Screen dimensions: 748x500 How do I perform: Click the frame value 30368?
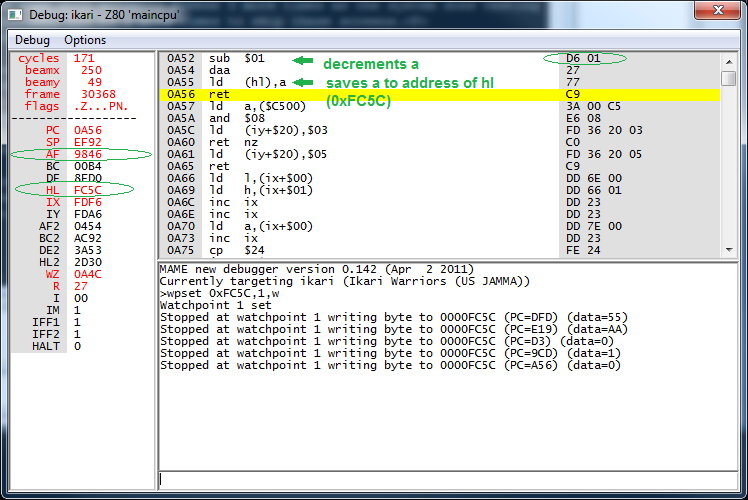point(98,94)
